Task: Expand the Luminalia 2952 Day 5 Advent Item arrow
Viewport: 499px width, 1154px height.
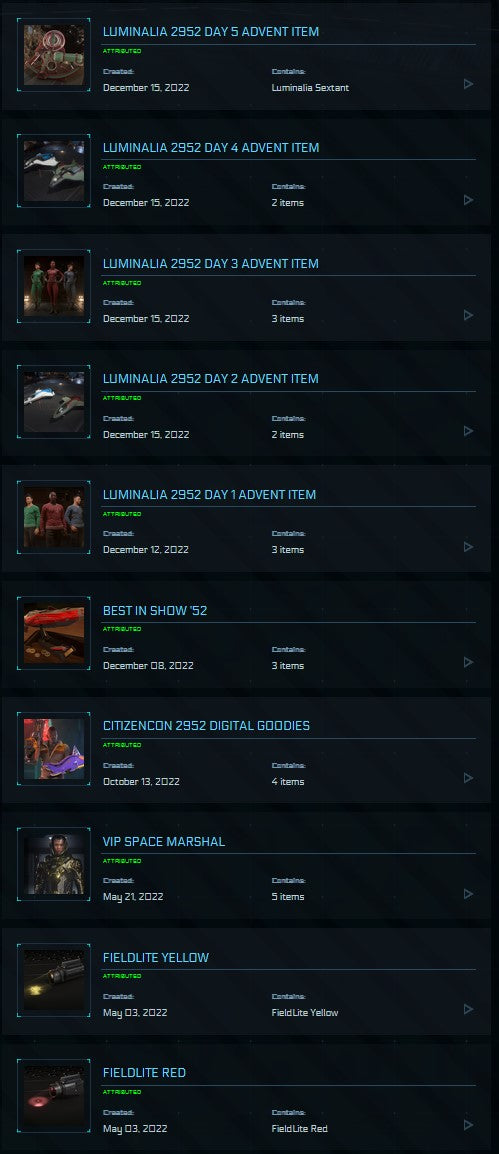Action: pyautogui.click(x=468, y=84)
